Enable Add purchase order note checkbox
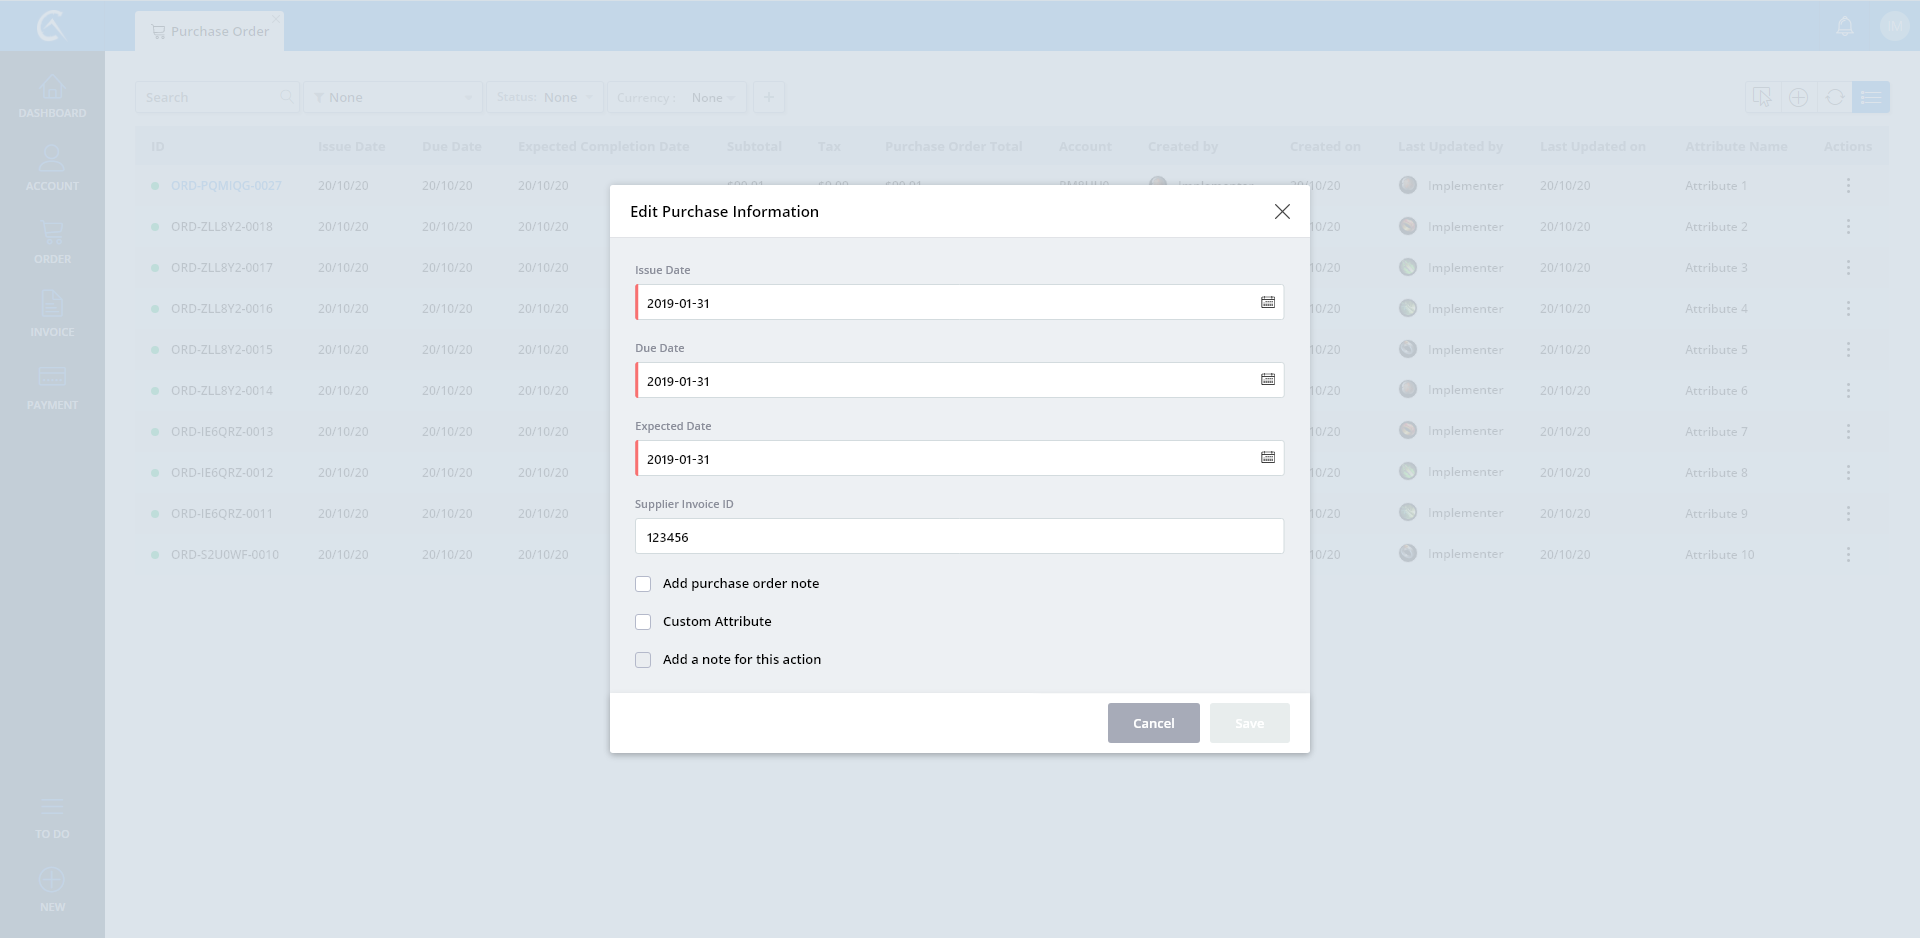1920x938 pixels. click(x=643, y=584)
